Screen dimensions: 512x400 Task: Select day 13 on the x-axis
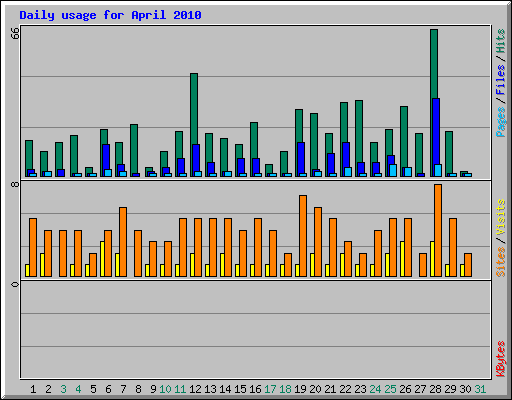(x=210, y=389)
